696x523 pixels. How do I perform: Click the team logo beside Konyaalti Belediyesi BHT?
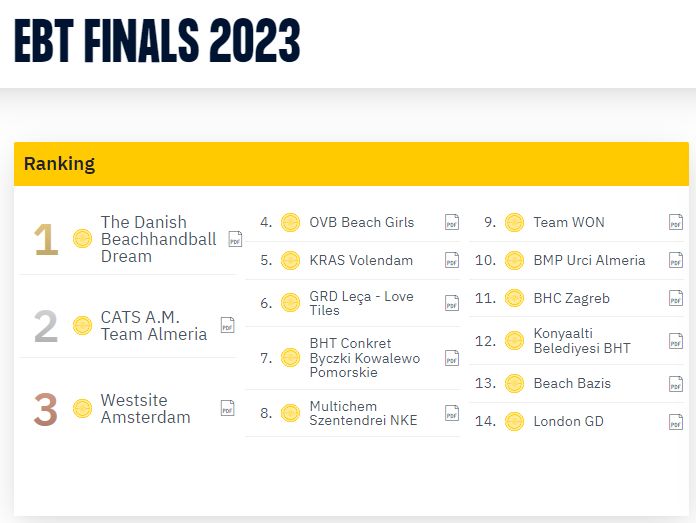(514, 341)
